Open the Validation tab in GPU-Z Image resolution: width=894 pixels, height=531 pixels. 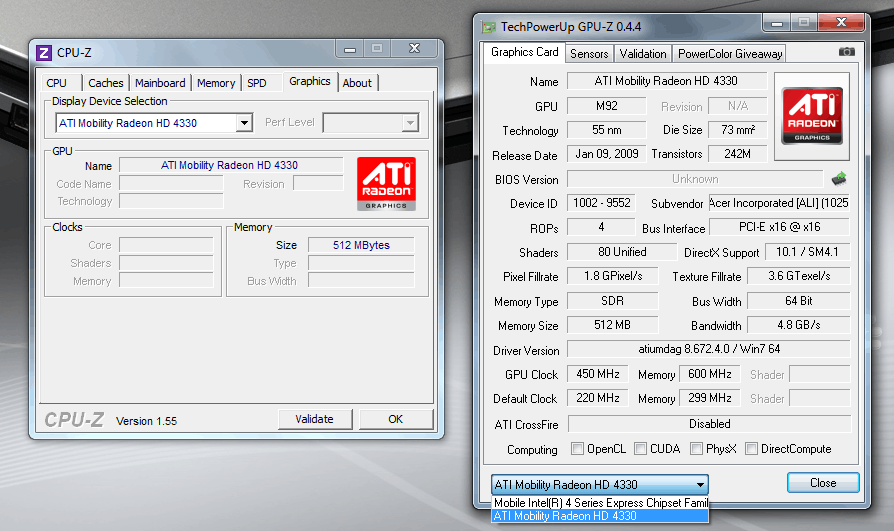point(643,54)
